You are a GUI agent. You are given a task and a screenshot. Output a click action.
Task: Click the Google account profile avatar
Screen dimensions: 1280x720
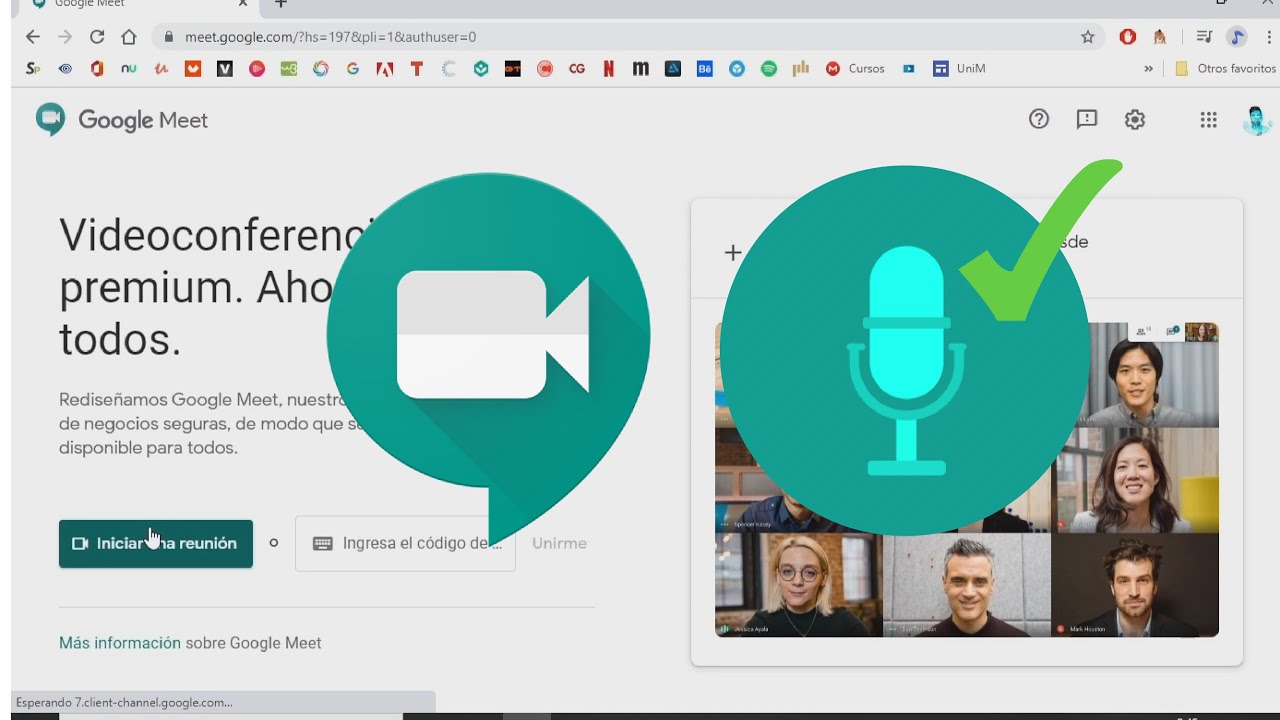click(x=1255, y=120)
